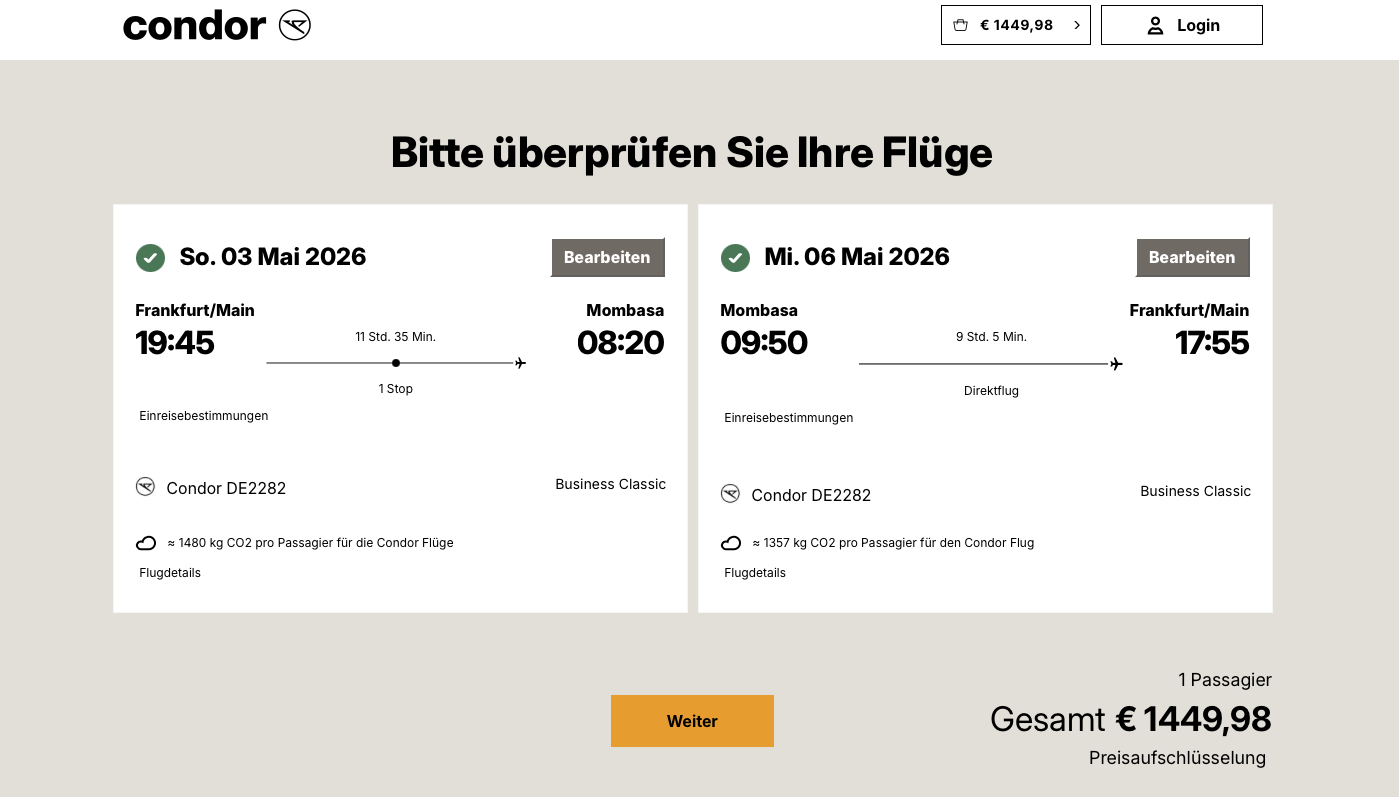Click Condor airline icon on outbound flight
Image resolution: width=1399 pixels, height=797 pixels.
tap(146, 487)
